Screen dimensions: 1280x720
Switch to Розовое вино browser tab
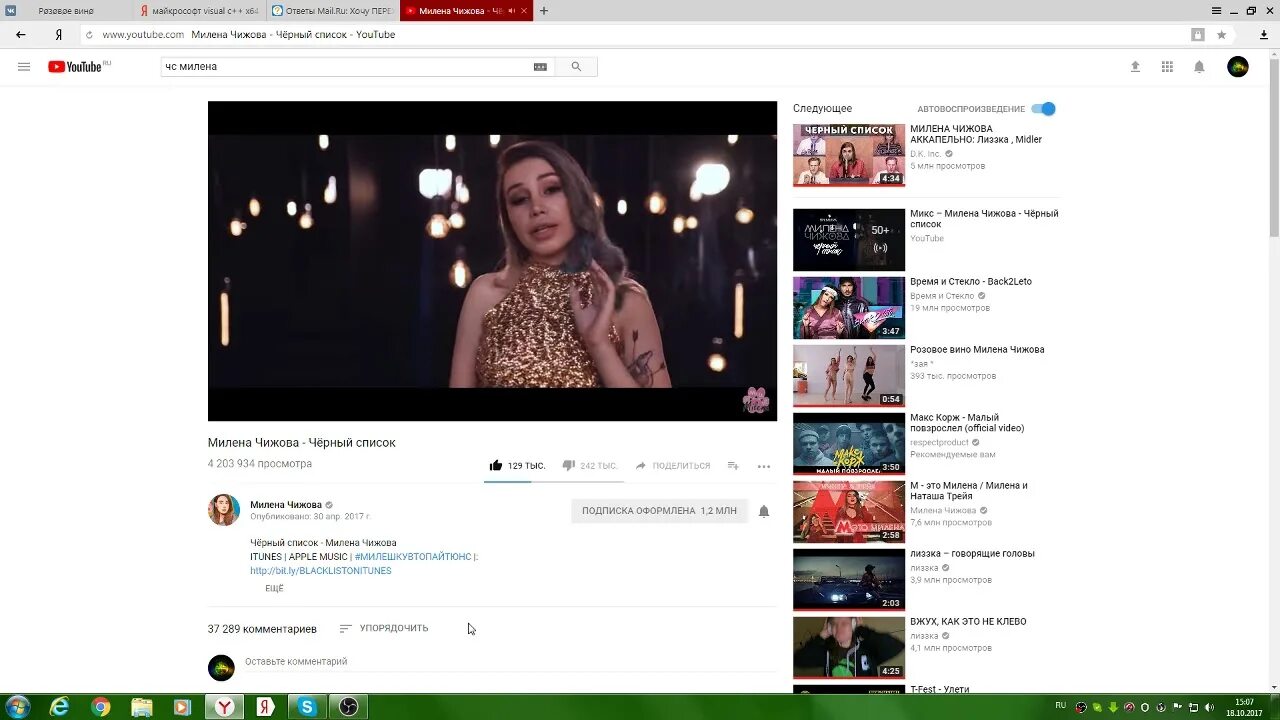click(x=66, y=11)
